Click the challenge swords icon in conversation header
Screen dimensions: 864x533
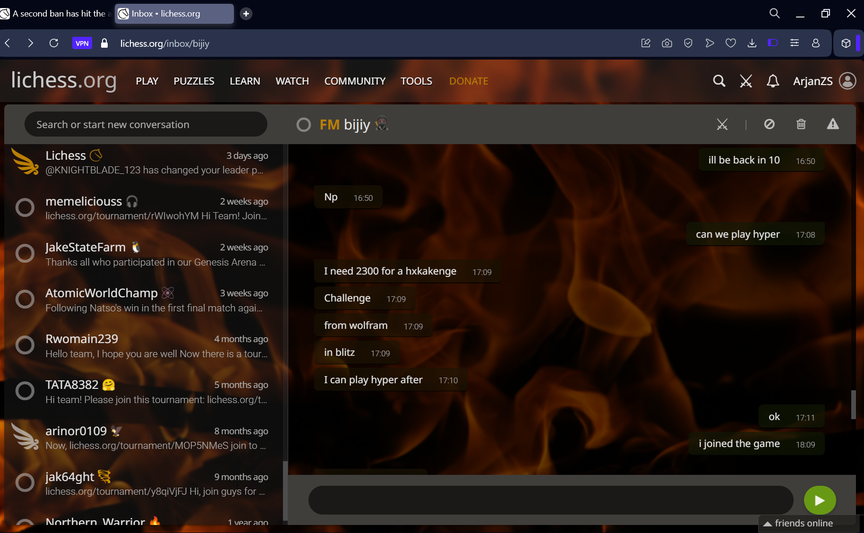(722, 124)
